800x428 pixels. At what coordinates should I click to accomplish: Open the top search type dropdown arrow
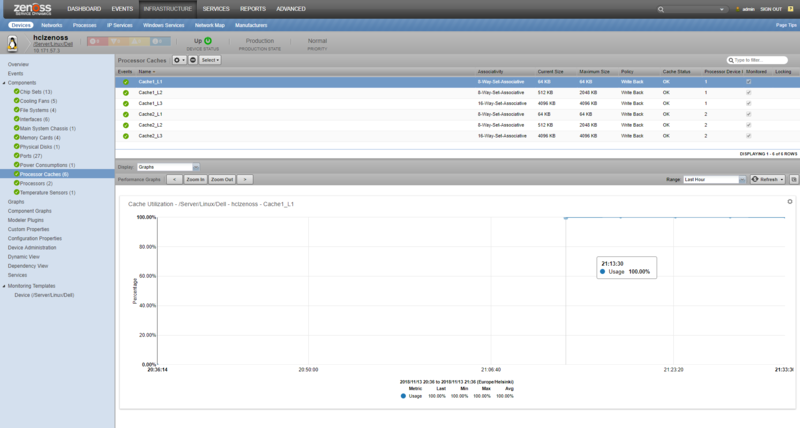click(721, 9)
